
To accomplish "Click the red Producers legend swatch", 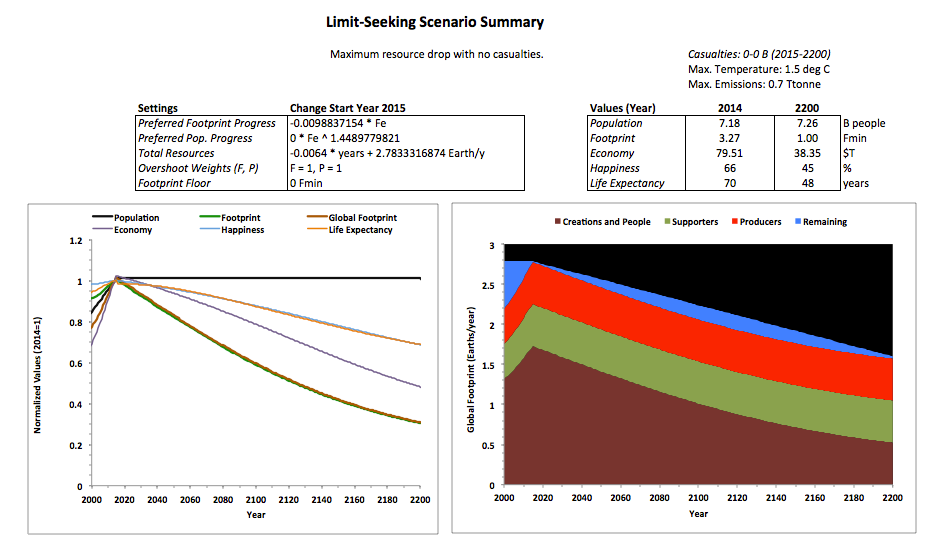I will point(738,222).
